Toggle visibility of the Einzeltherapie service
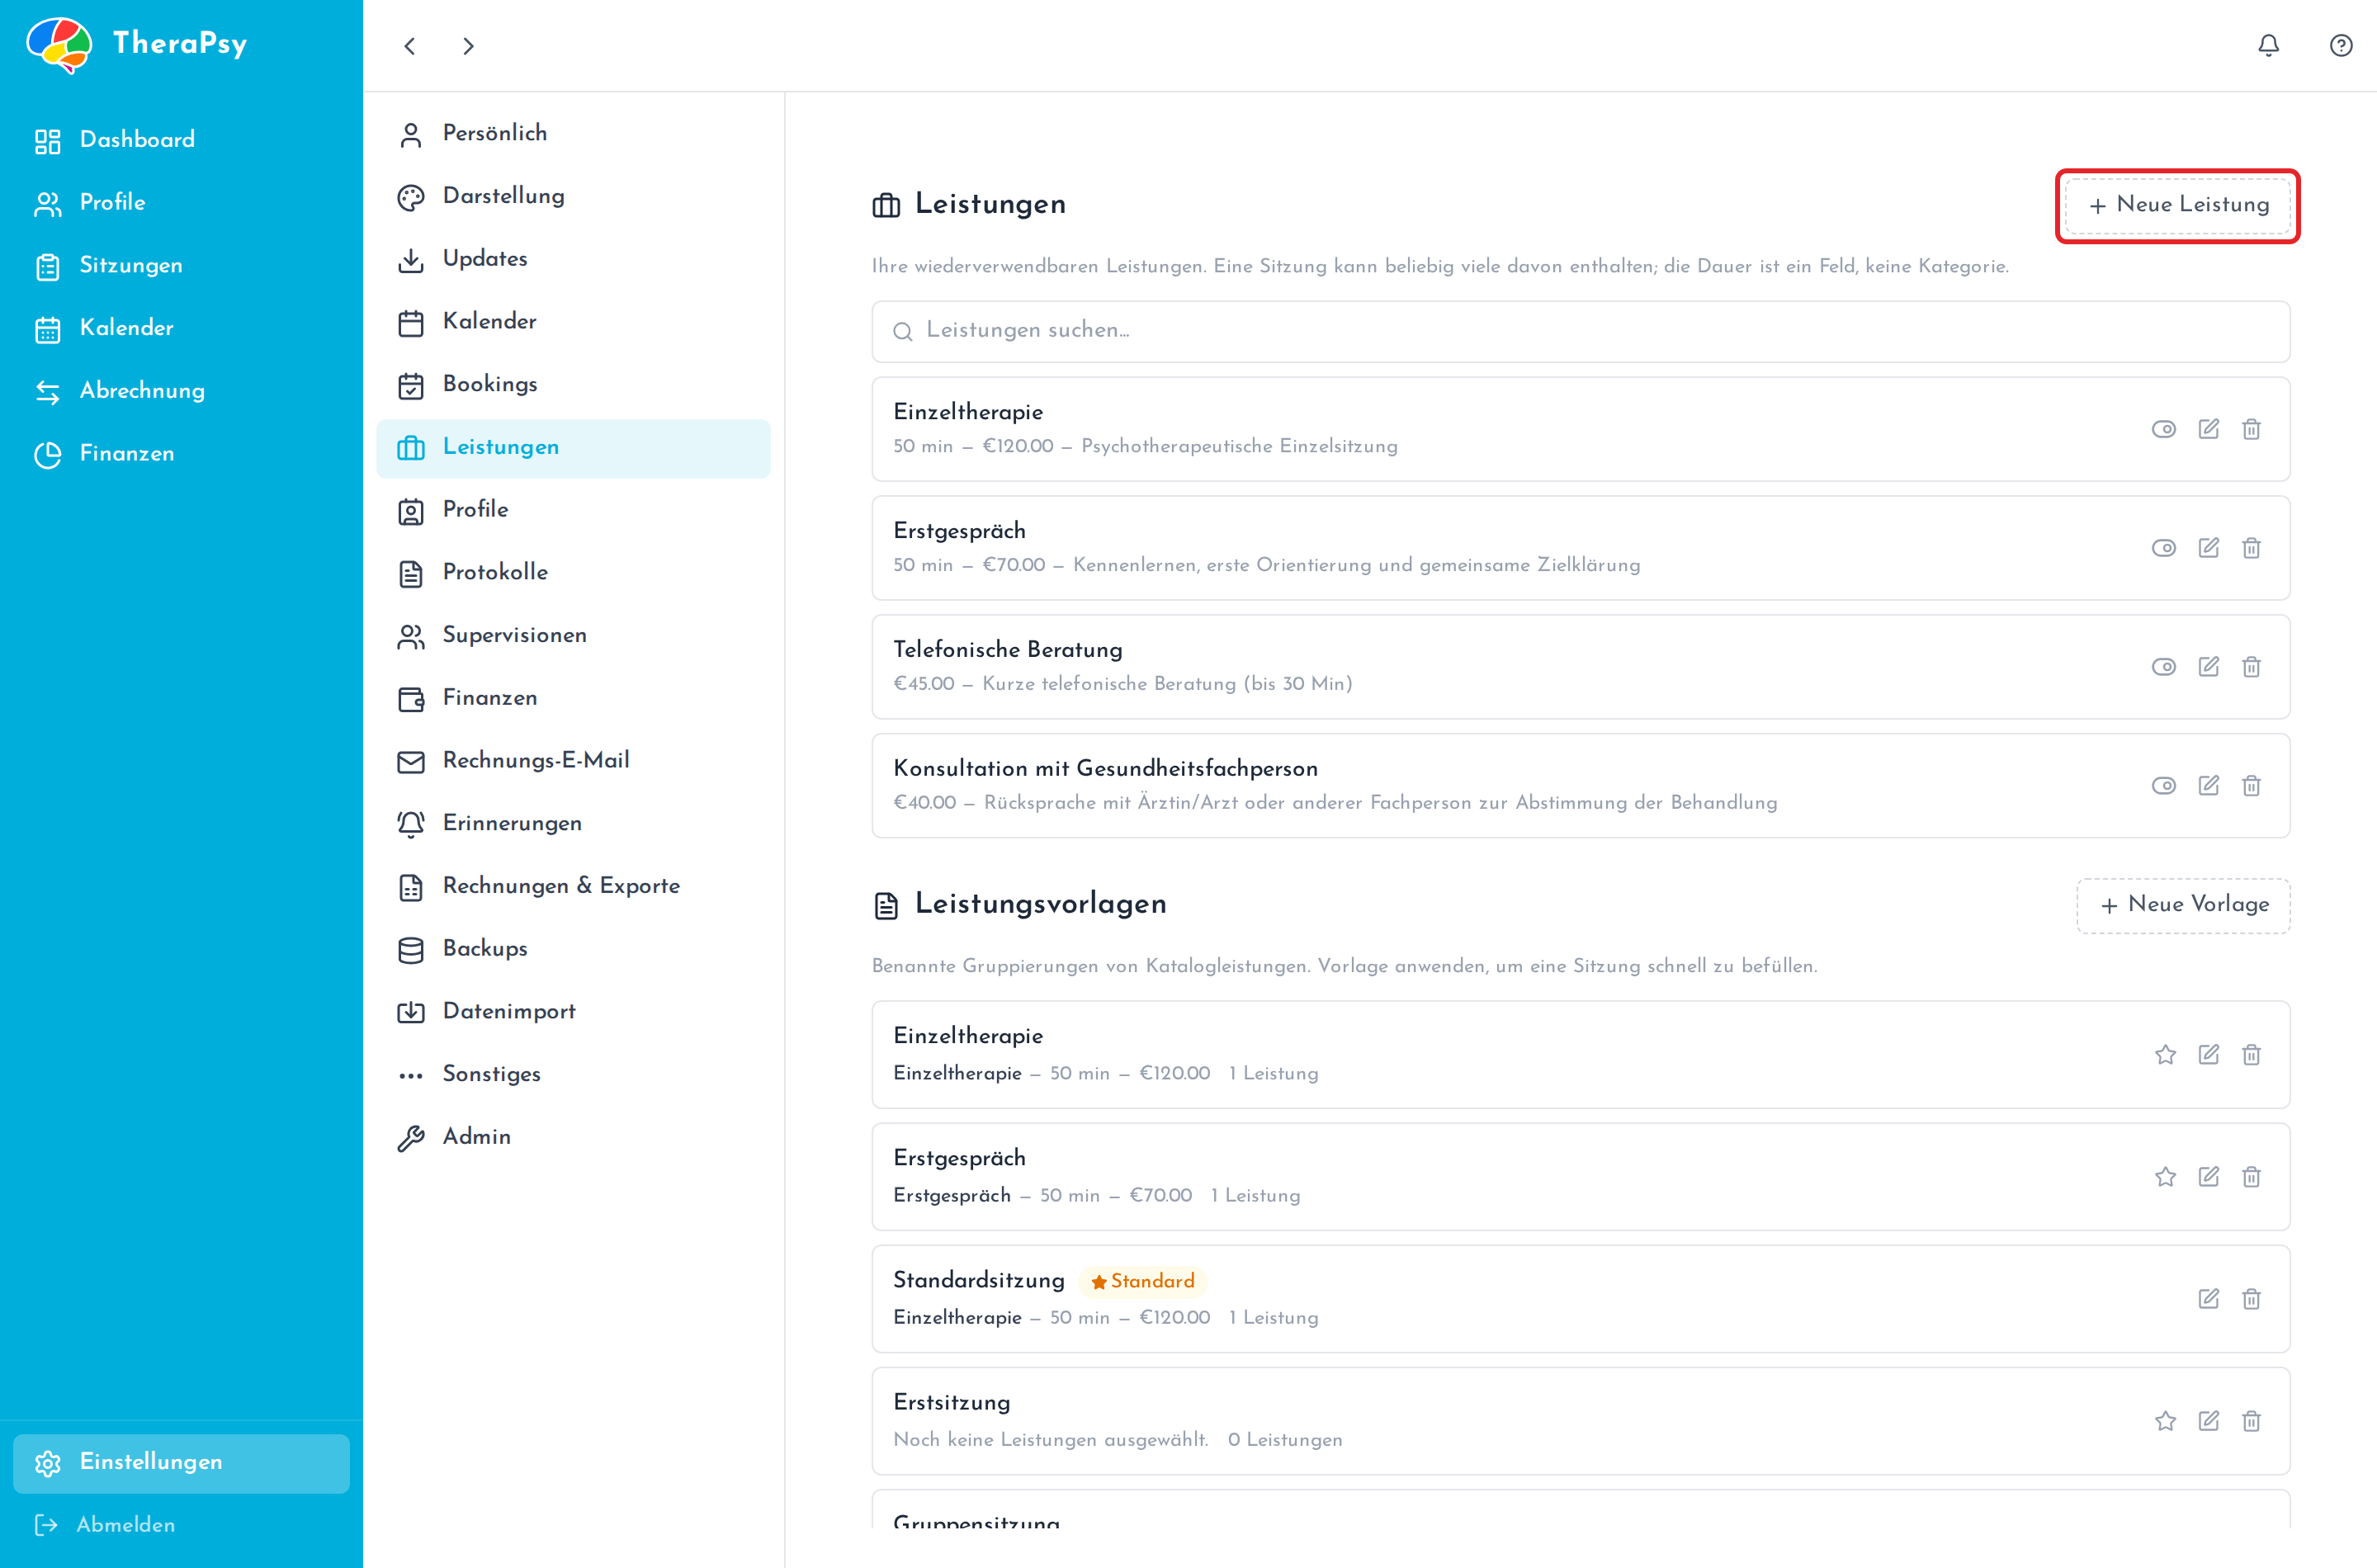 2163,429
